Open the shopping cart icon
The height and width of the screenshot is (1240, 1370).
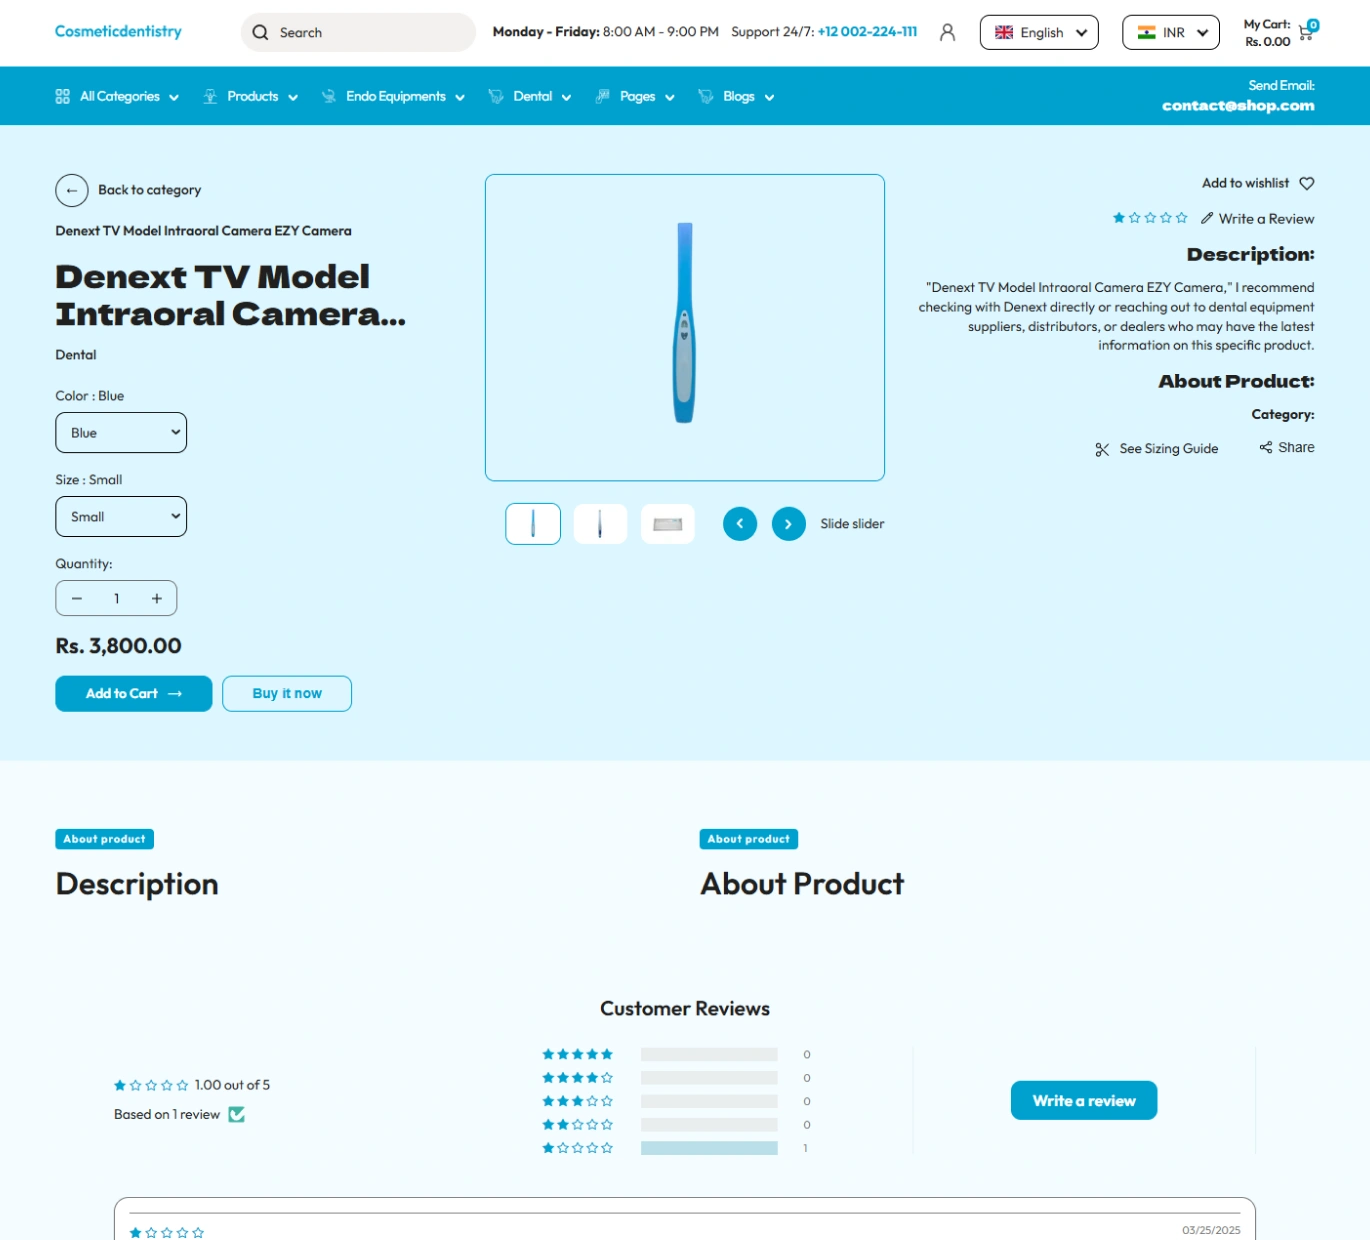[x=1307, y=31]
